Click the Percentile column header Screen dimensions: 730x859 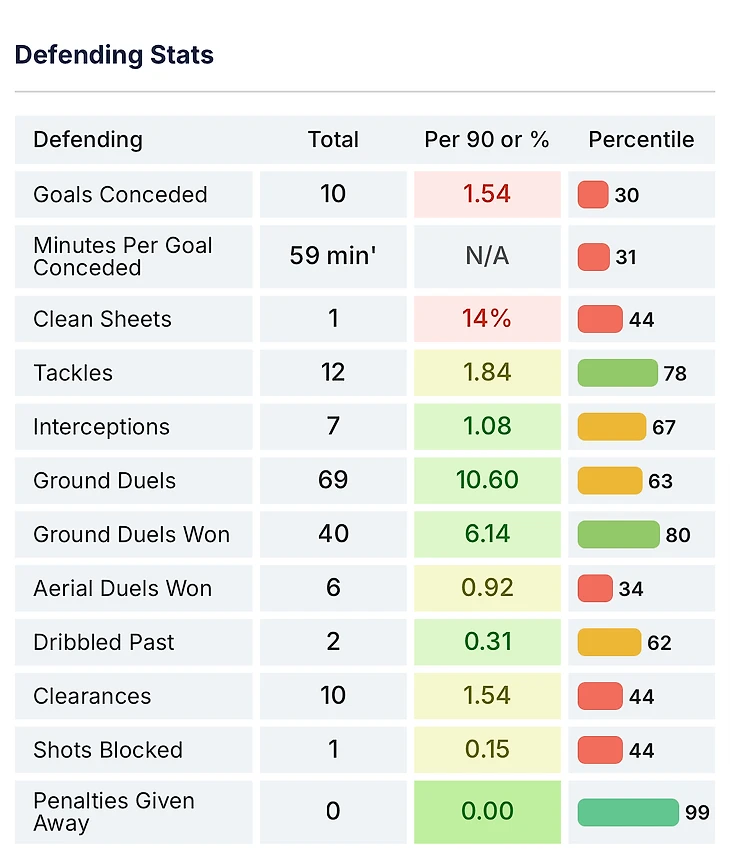pos(641,140)
